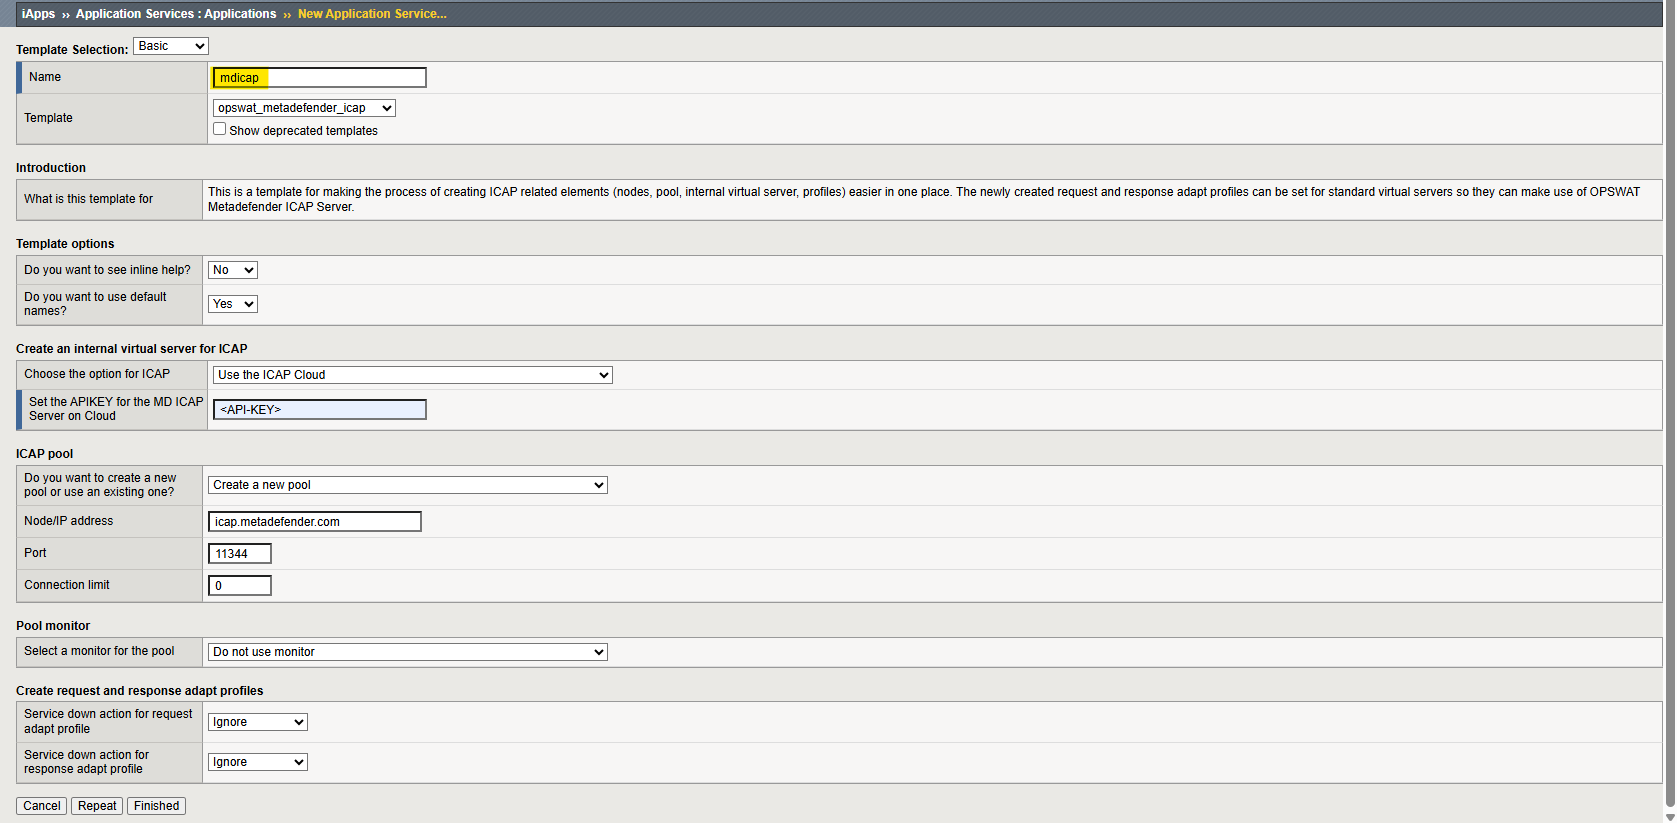Click 'Create request and response adapt profiles' heading
Viewport: 1677px width, 823px height.
click(x=140, y=691)
